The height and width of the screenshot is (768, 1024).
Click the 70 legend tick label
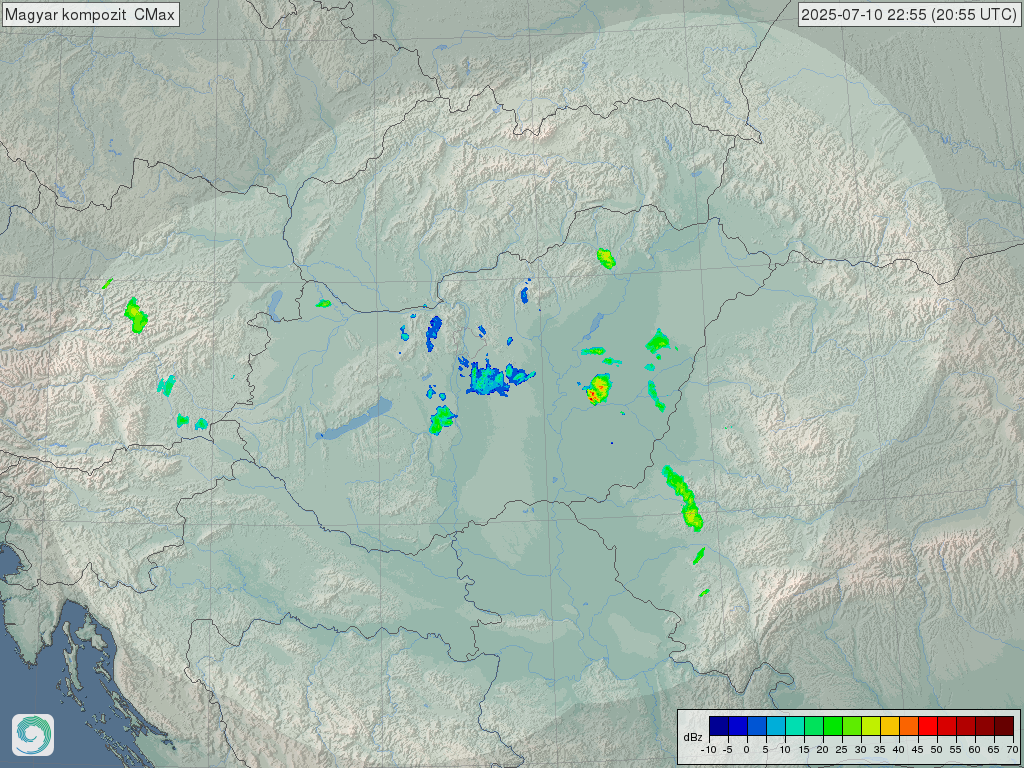[1013, 750]
